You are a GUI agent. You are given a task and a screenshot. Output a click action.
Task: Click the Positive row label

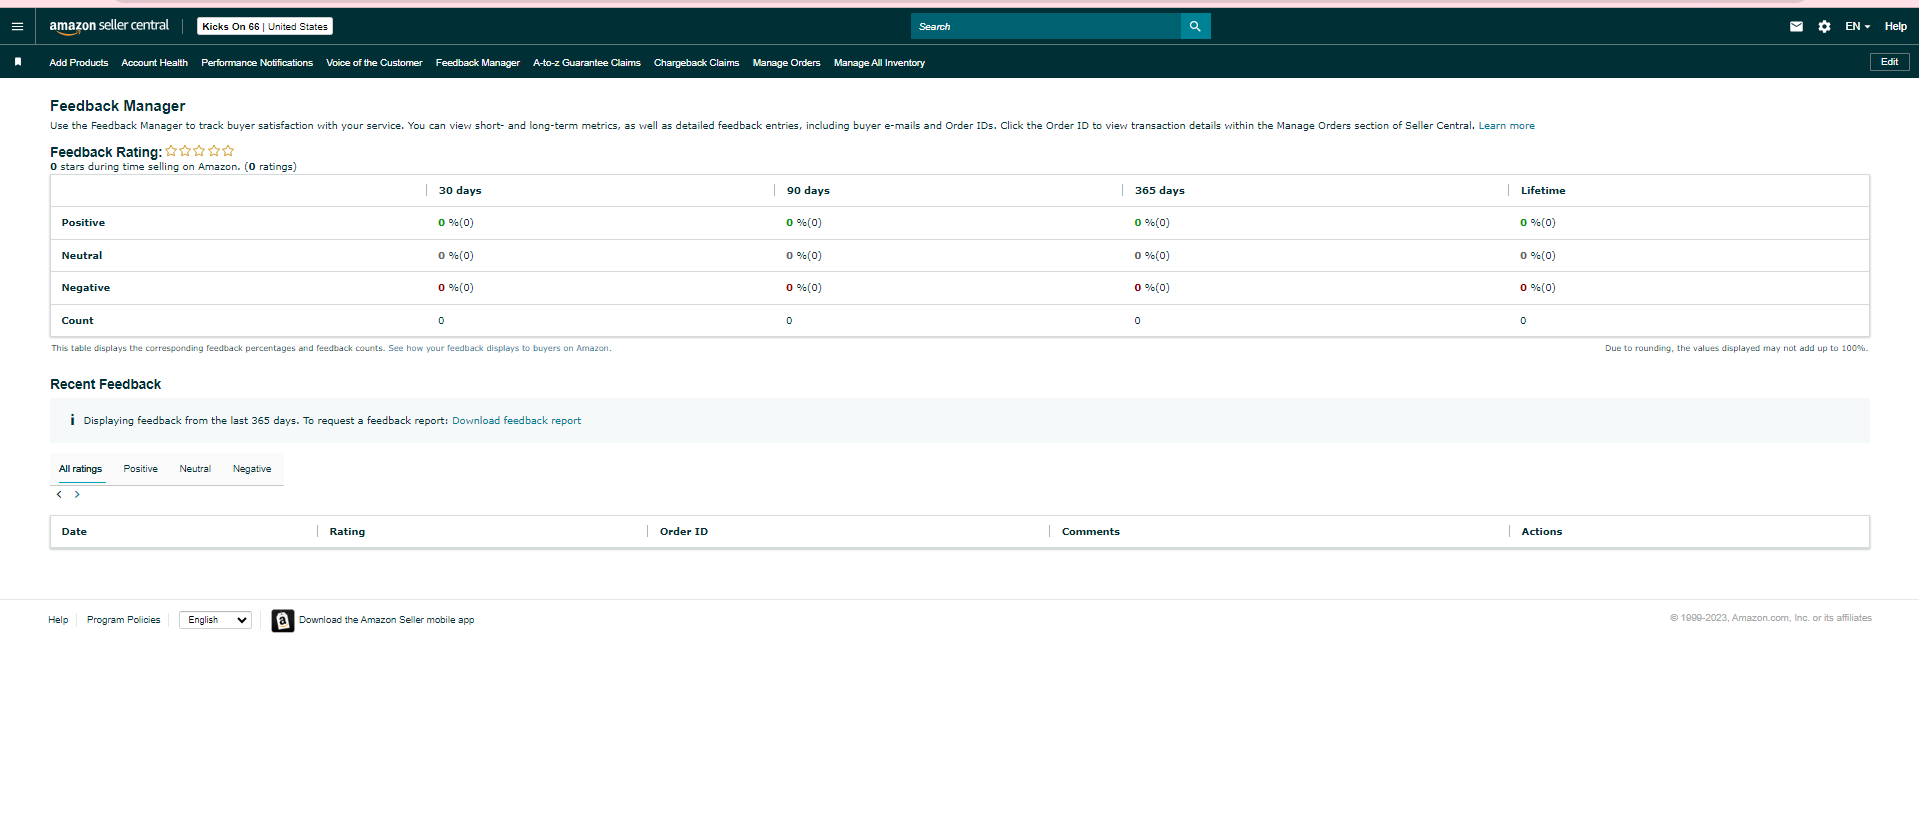83,223
